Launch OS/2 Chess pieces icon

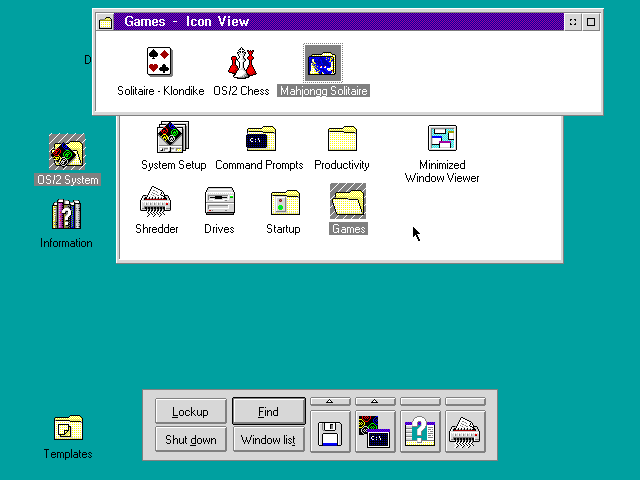pyautogui.click(x=242, y=62)
